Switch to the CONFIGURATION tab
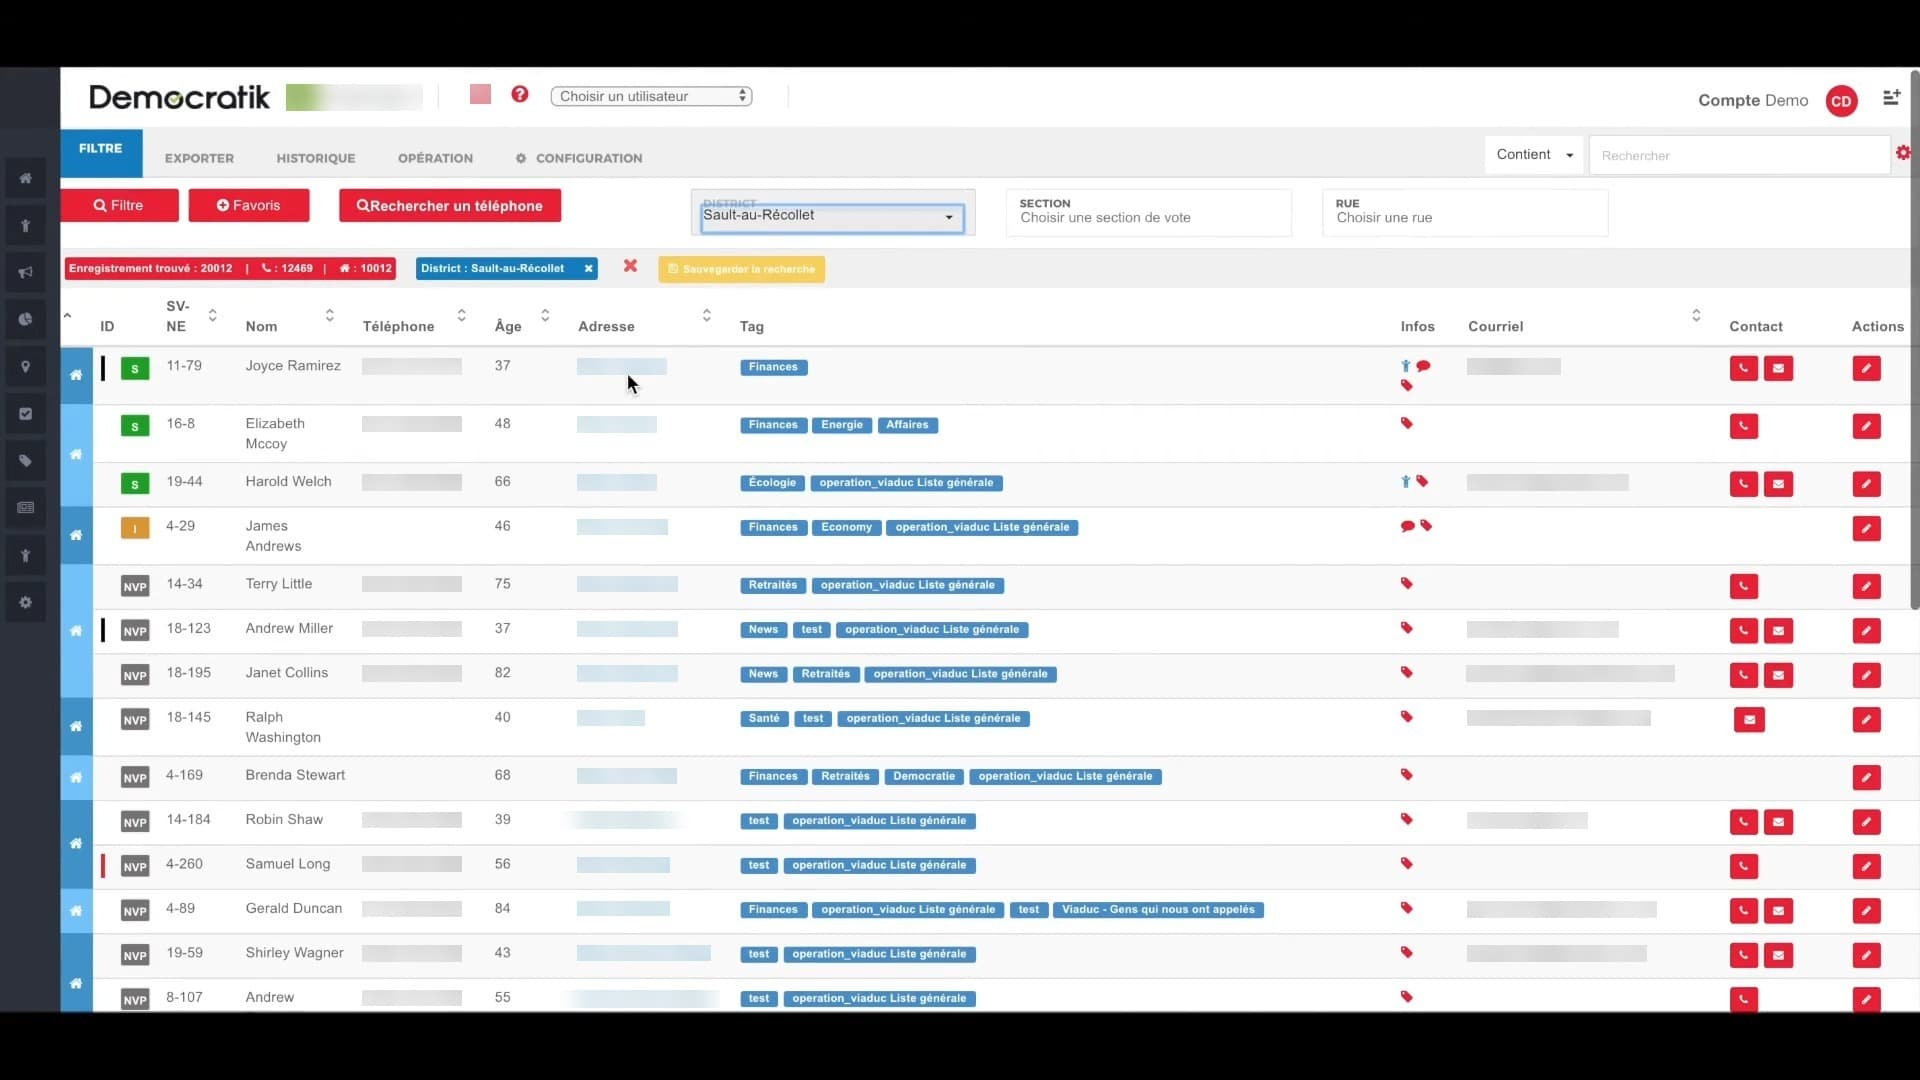Image resolution: width=1920 pixels, height=1080 pixels. coord(579,158)
